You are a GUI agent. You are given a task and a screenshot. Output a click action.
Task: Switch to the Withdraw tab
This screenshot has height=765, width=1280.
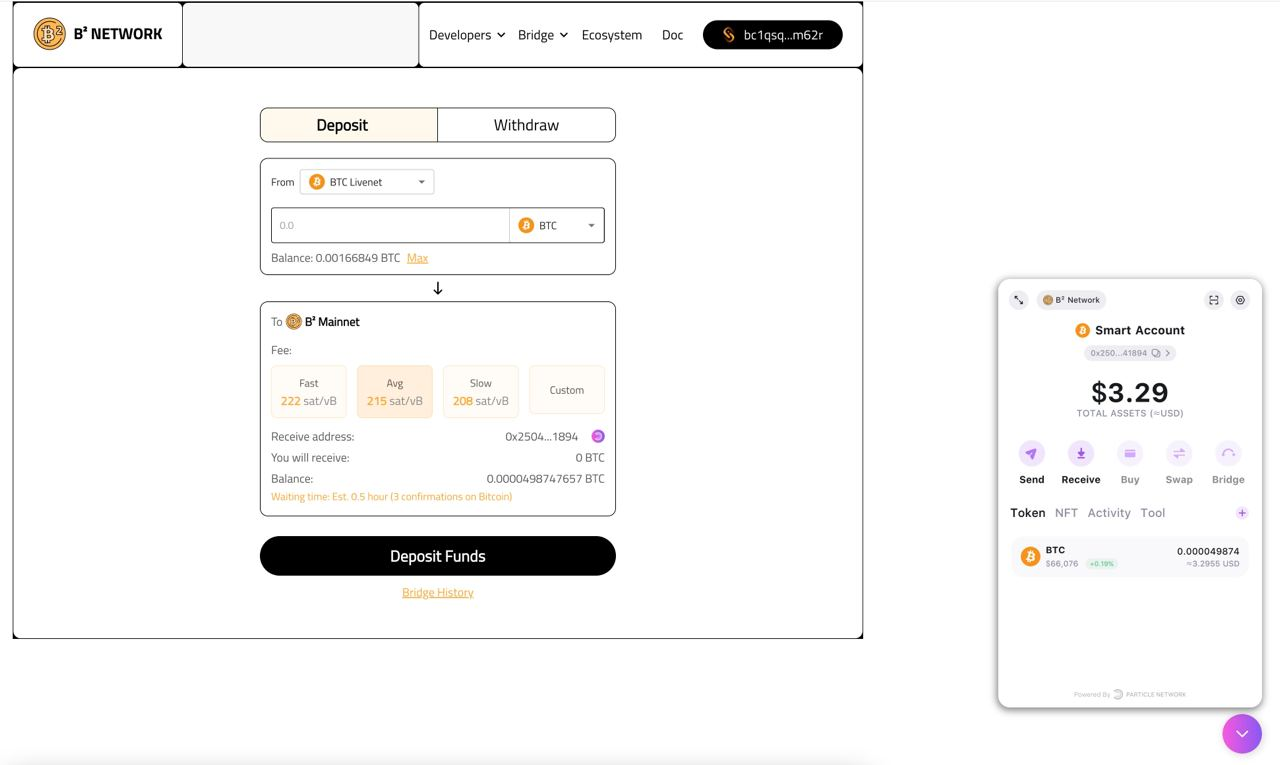coord(526,125)
